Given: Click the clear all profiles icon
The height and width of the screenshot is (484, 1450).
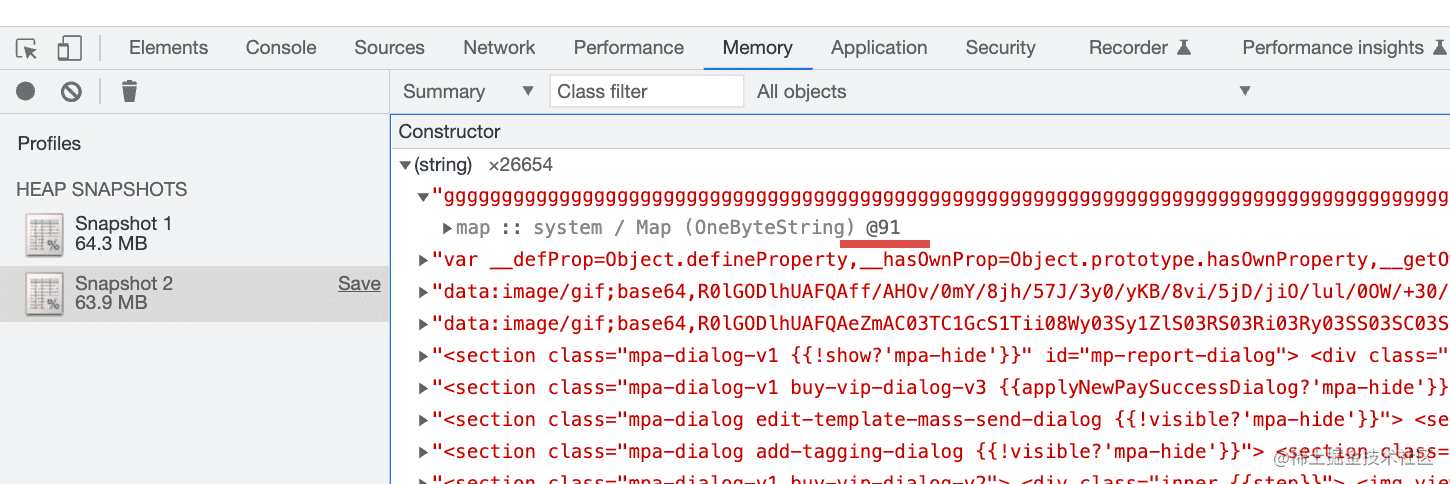Looking at the screenshot, I should point(71,92).
